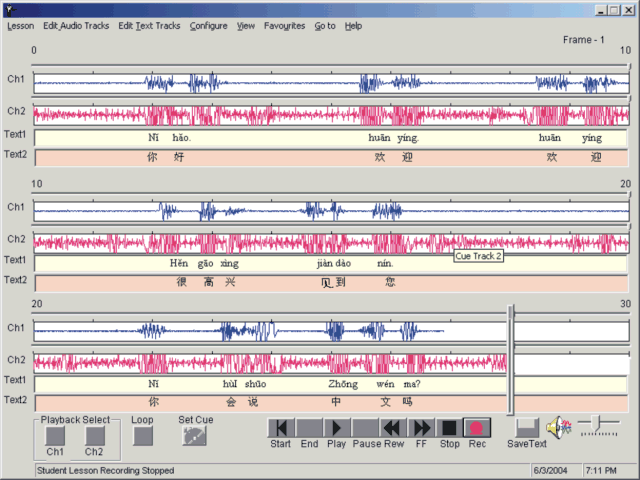
Task: Fast forward with the FF button
Action: (x=422, y=429)
